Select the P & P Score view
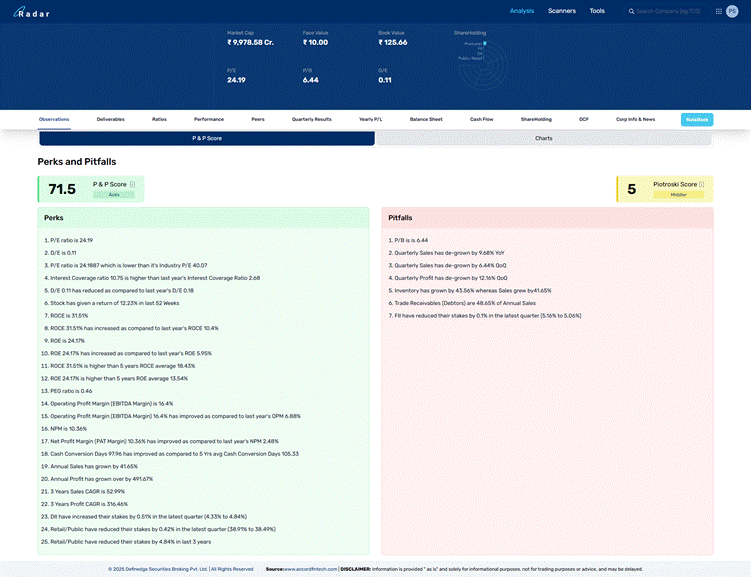Screen dimensions: 751x577 [x=207, y=138]
